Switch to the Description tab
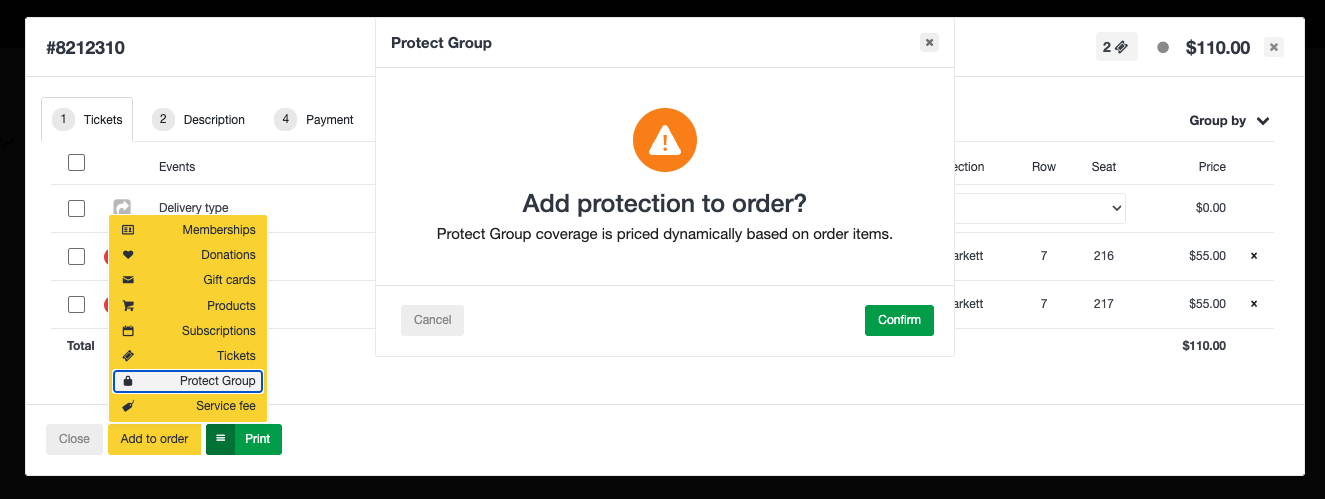Screen dimensions: 1325x499 (199, 119)
